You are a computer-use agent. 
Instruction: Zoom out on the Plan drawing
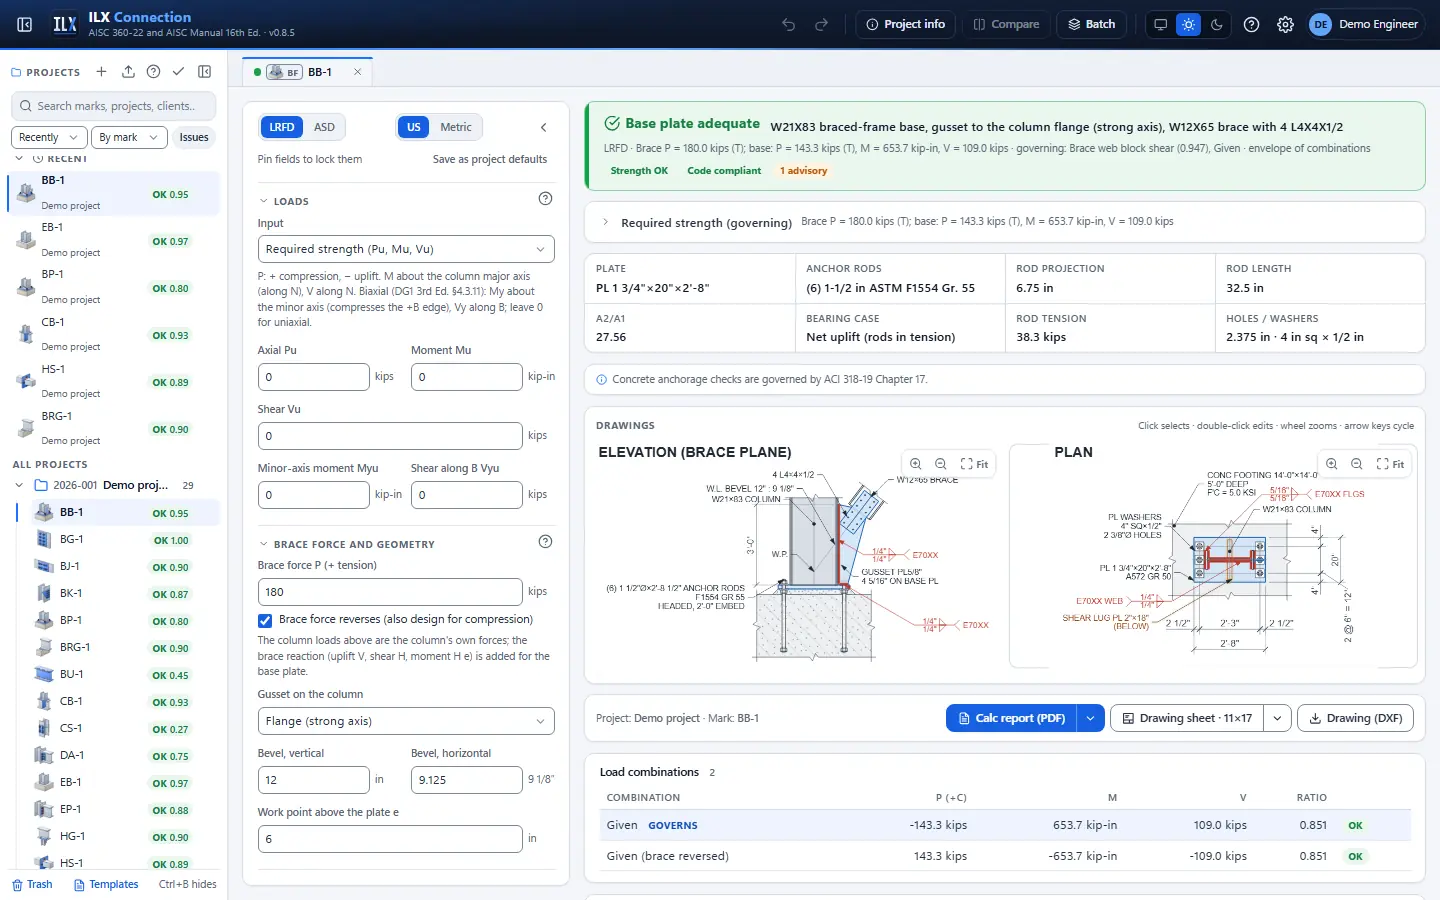(x=1356, y=464)
